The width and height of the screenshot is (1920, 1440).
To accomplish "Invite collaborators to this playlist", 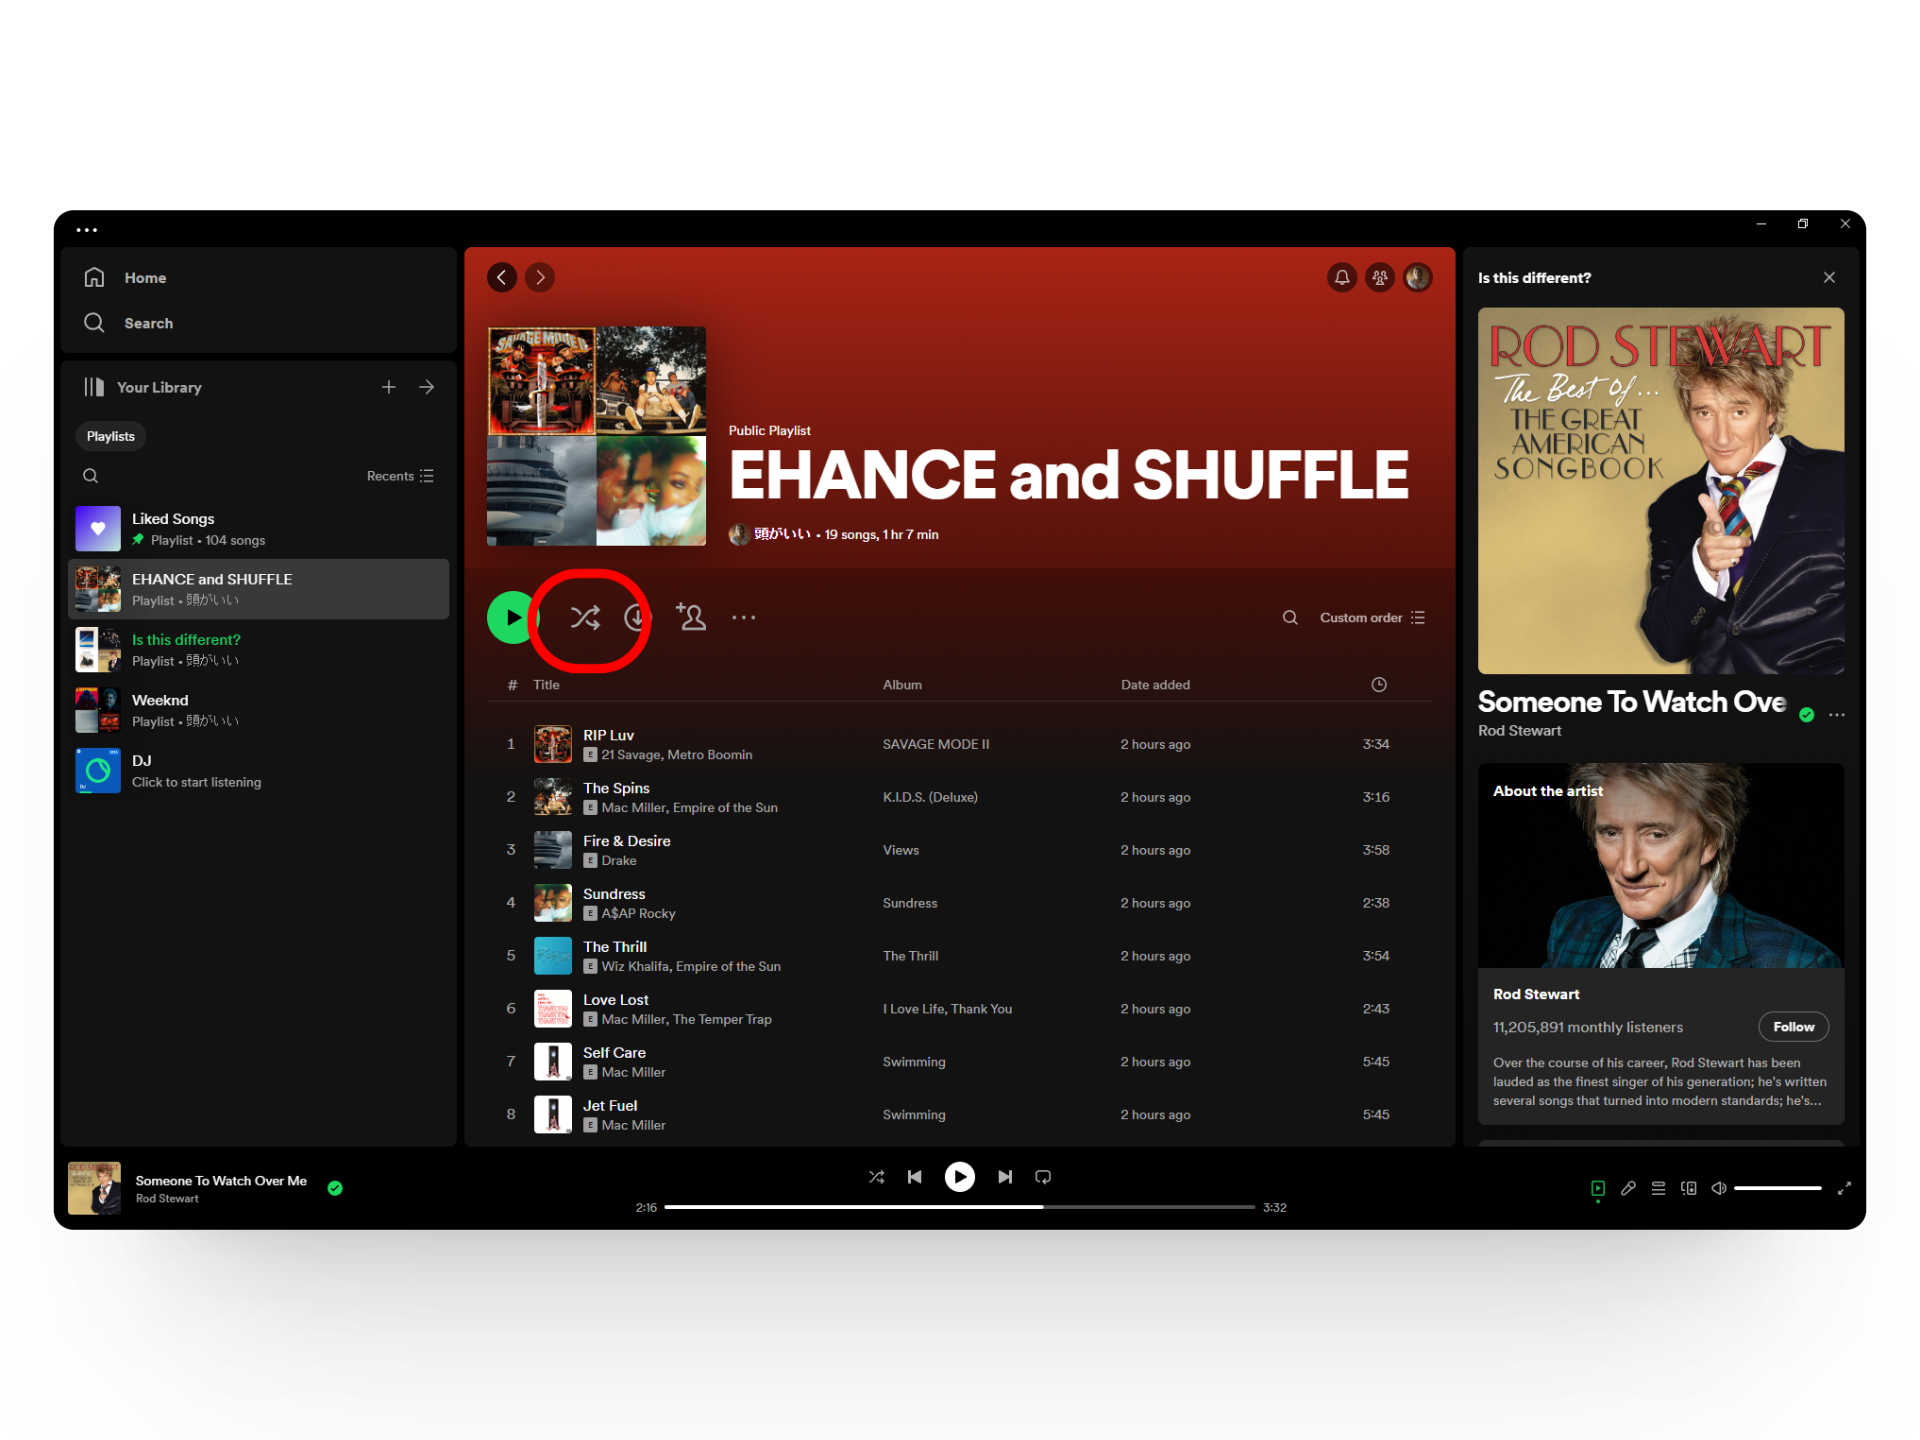I will click(x=690, y=617).
